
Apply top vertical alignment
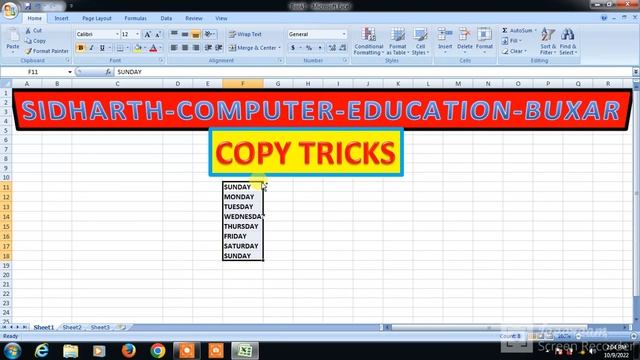coord(174,34)
